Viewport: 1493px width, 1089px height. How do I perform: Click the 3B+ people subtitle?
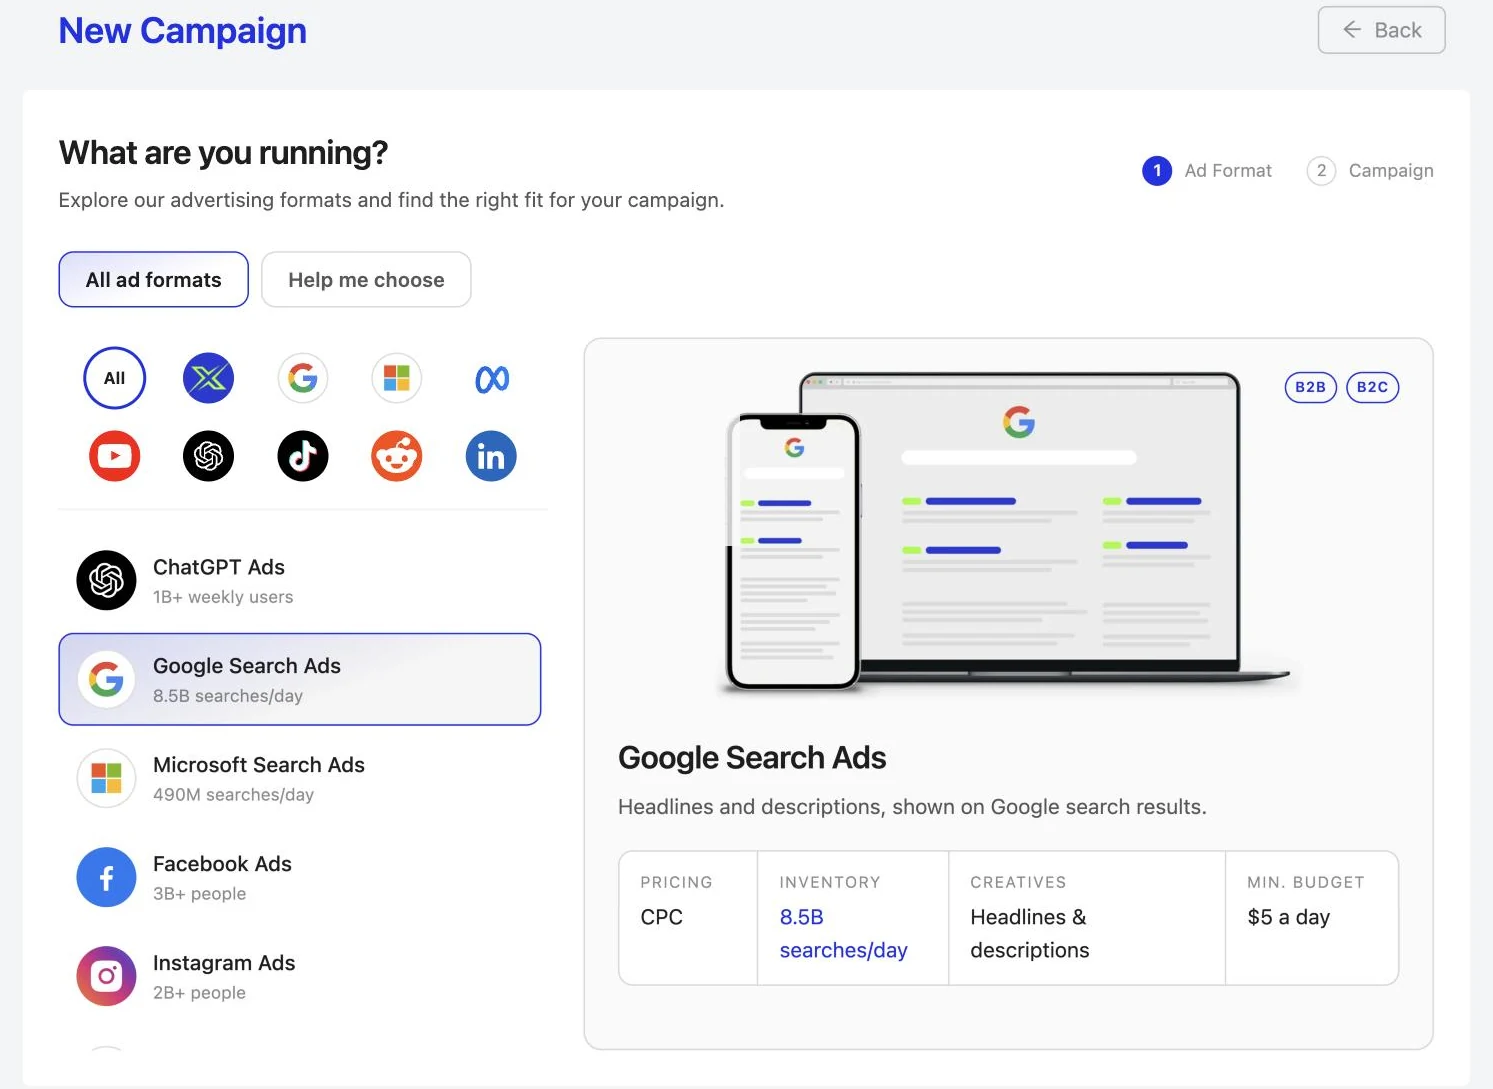click(199, 894)
